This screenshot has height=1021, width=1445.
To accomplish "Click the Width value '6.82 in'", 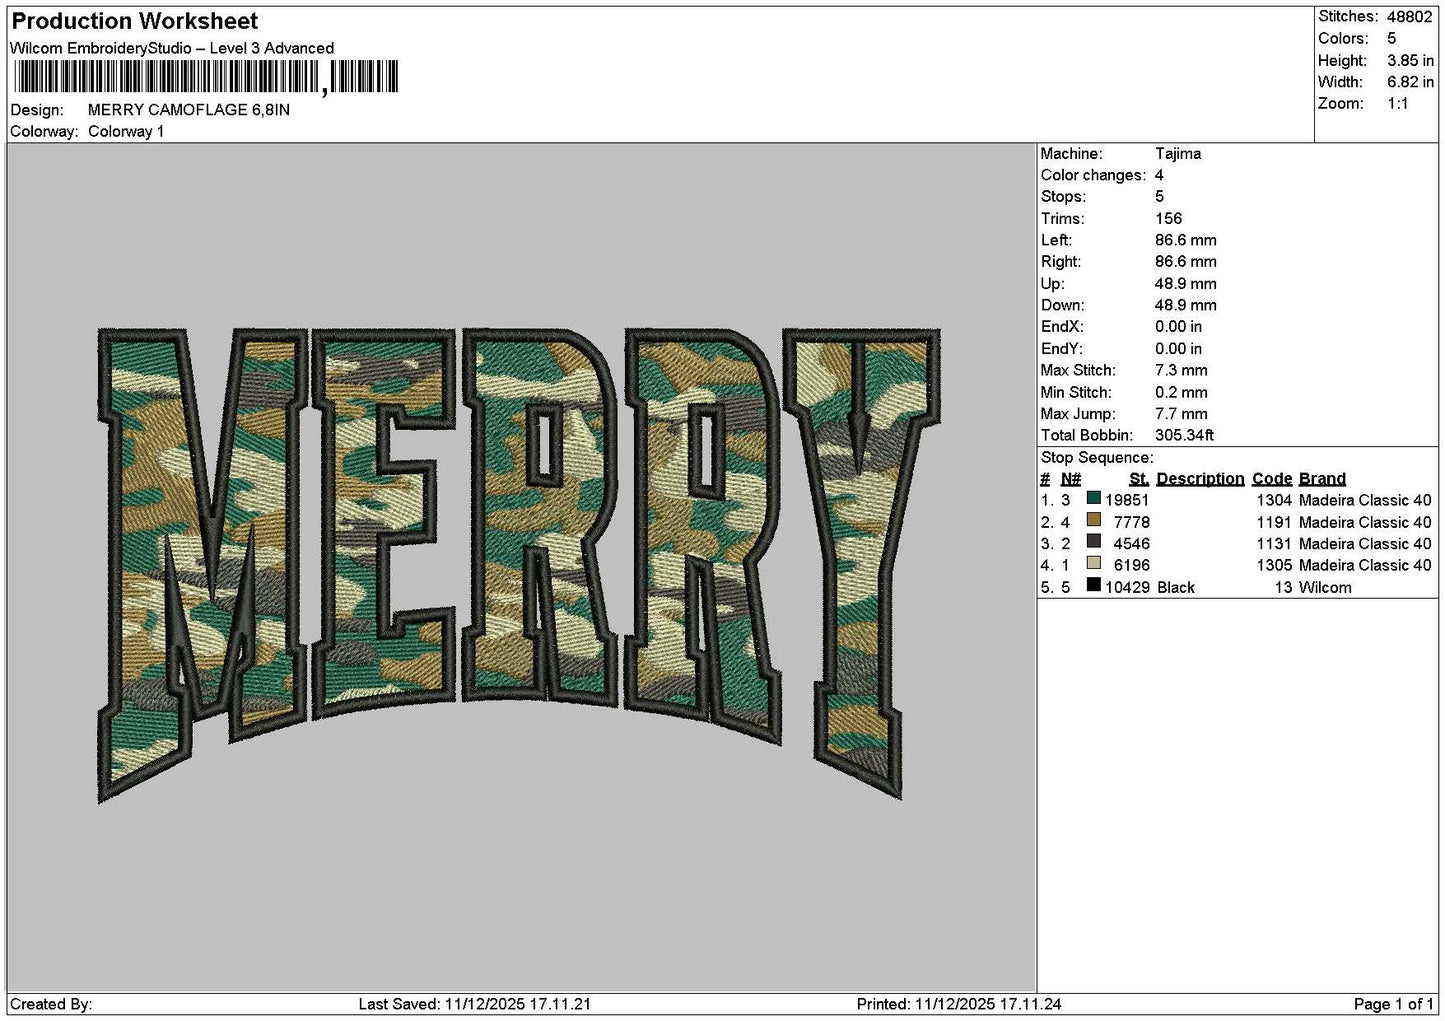I will (1410, 82).
